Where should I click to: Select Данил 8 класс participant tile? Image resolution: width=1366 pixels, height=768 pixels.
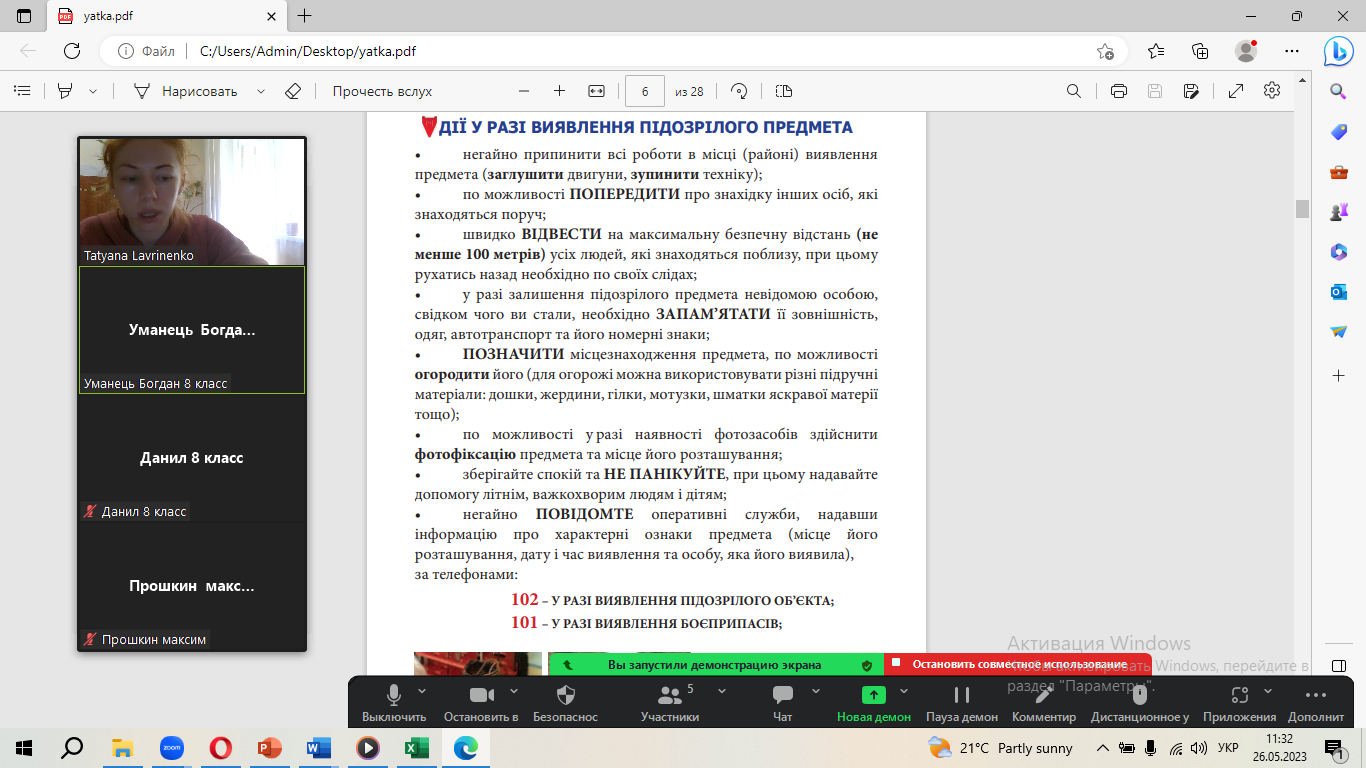(192, 458)
